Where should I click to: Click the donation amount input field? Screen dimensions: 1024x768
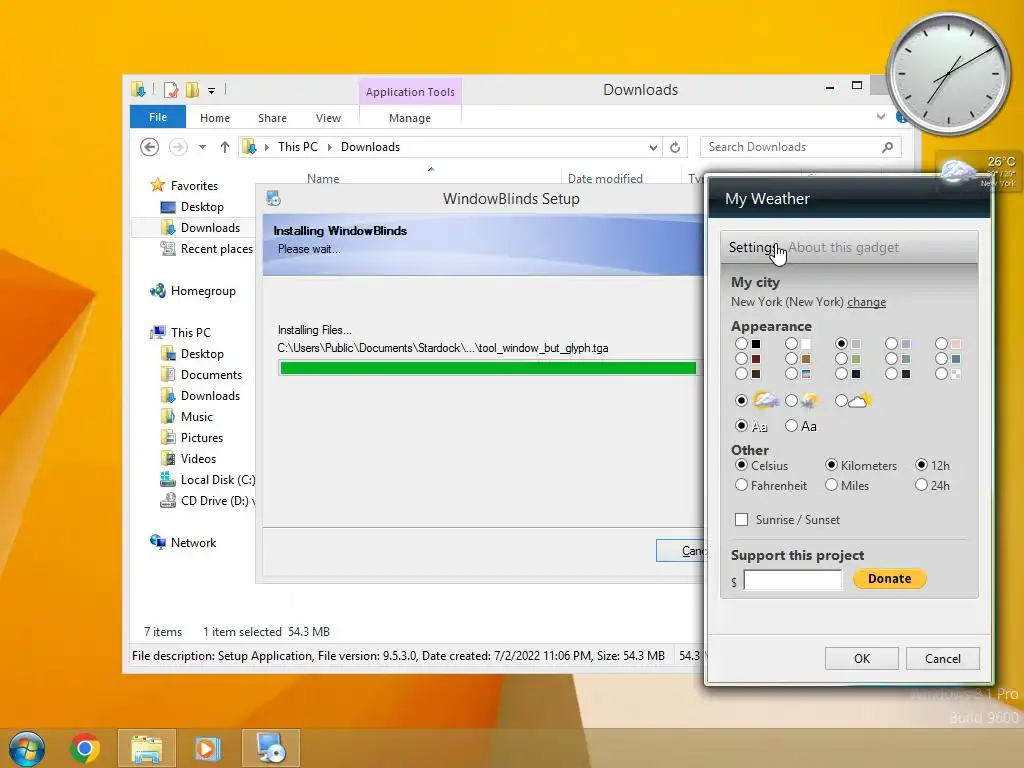[793, 579]
